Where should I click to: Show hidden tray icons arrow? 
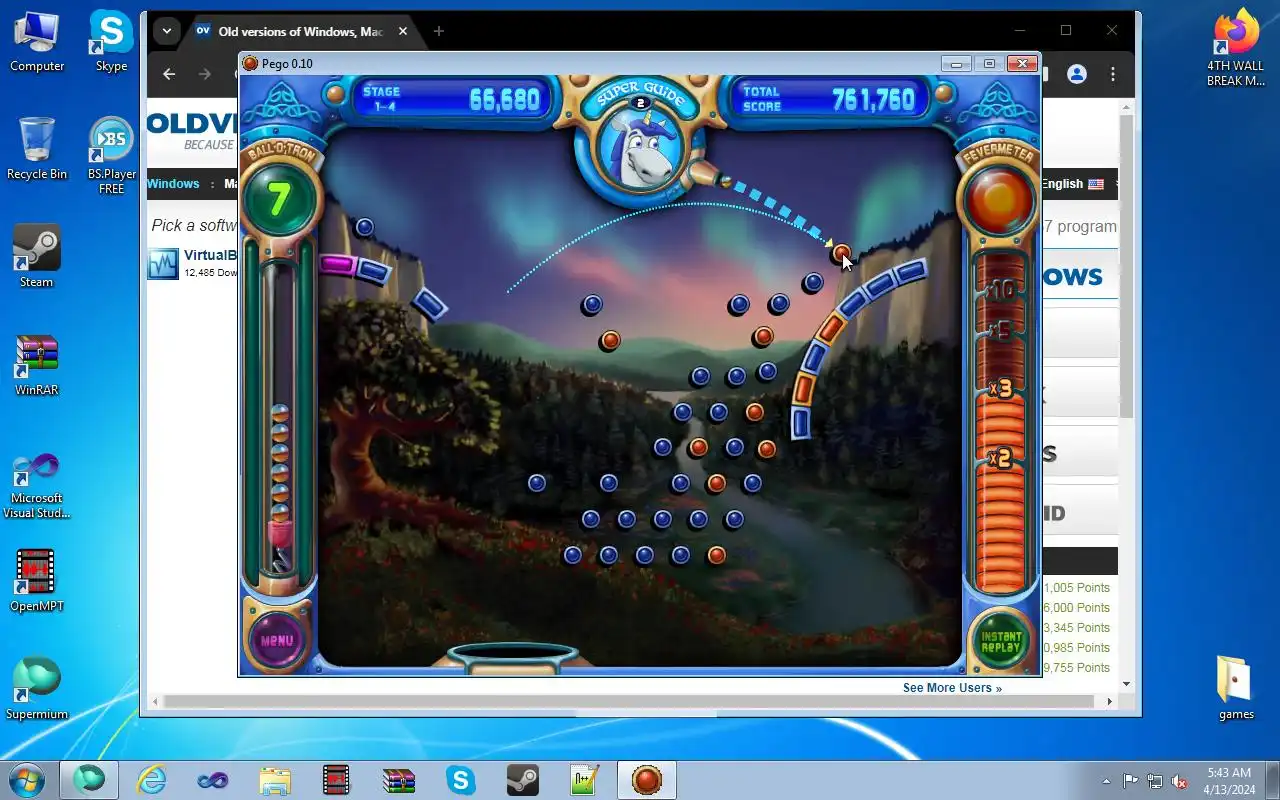click(1106, 781)
